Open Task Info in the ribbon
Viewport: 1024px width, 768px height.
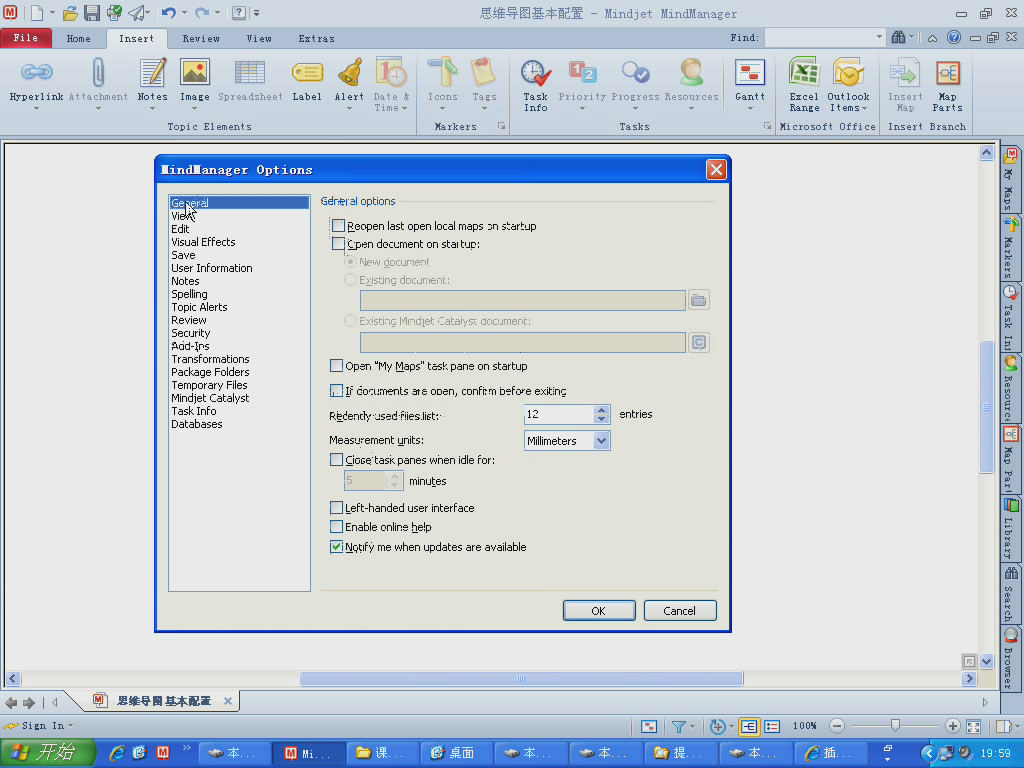coord(536,85)
